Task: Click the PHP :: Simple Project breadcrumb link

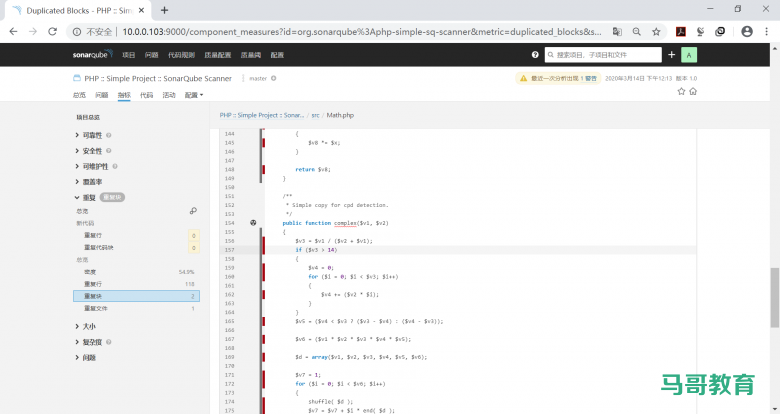Action: (262, 115)
